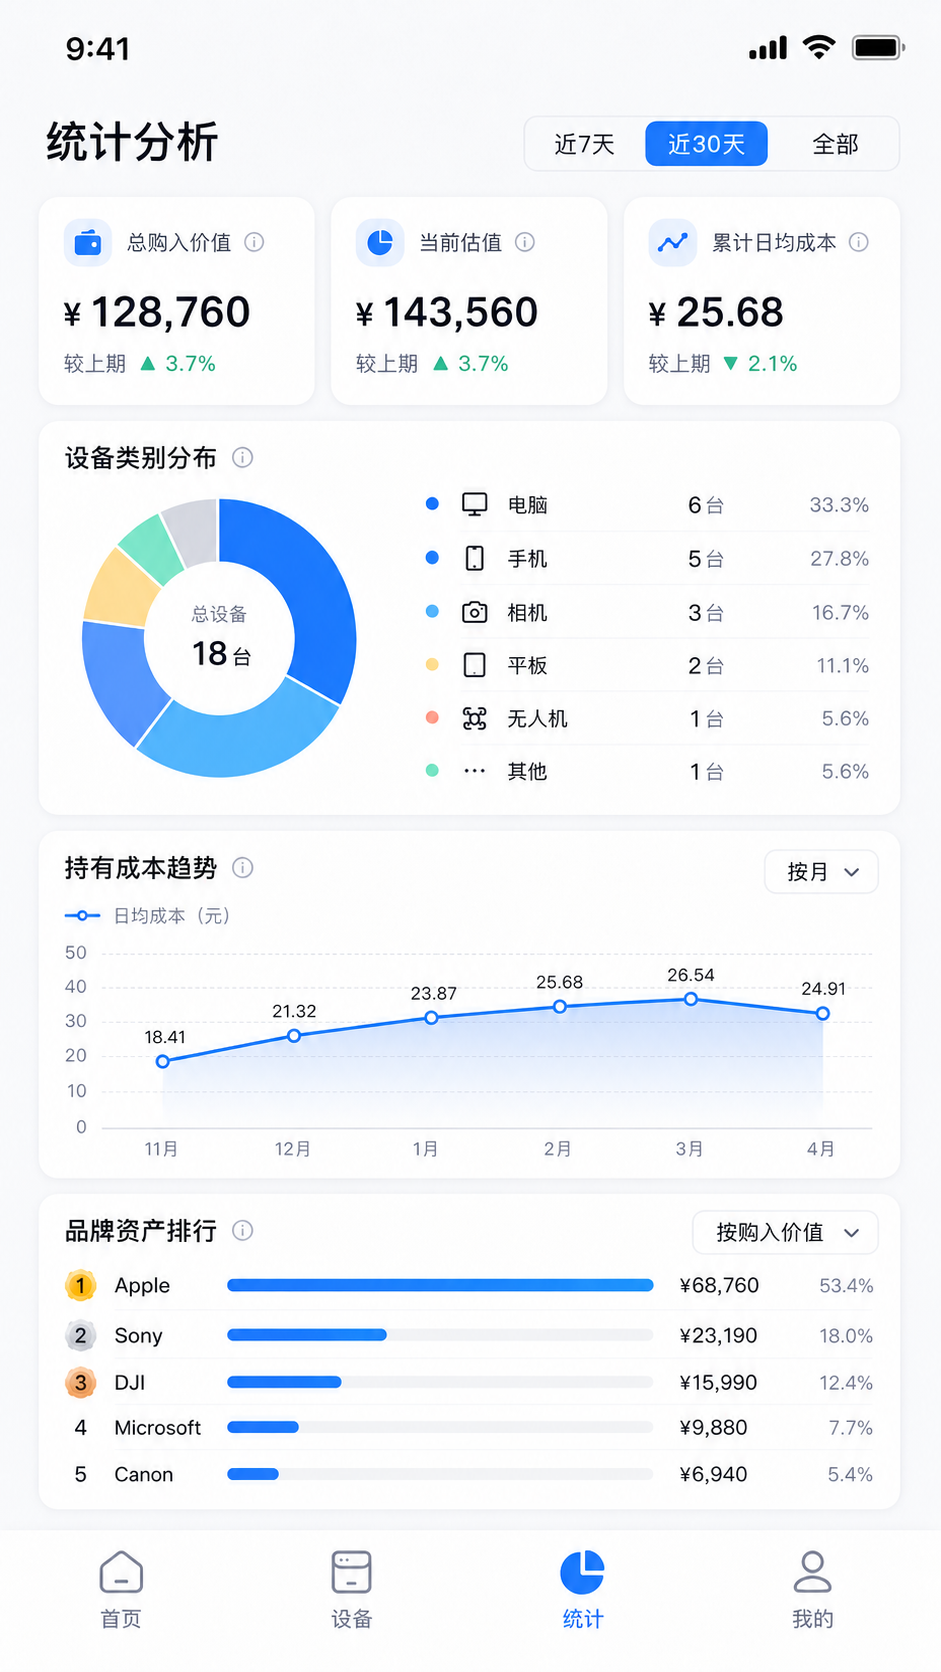
Task: Tap the 27.8% share for 手机
Action: pyautogui.click(x=839, y=558)
